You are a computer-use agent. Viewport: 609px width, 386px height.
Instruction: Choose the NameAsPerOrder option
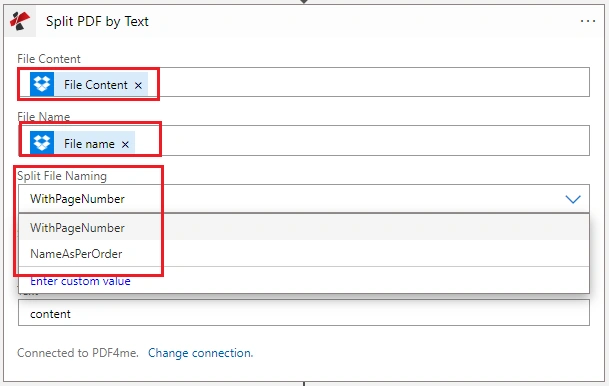pyautogui.click(x=304, y=254)
